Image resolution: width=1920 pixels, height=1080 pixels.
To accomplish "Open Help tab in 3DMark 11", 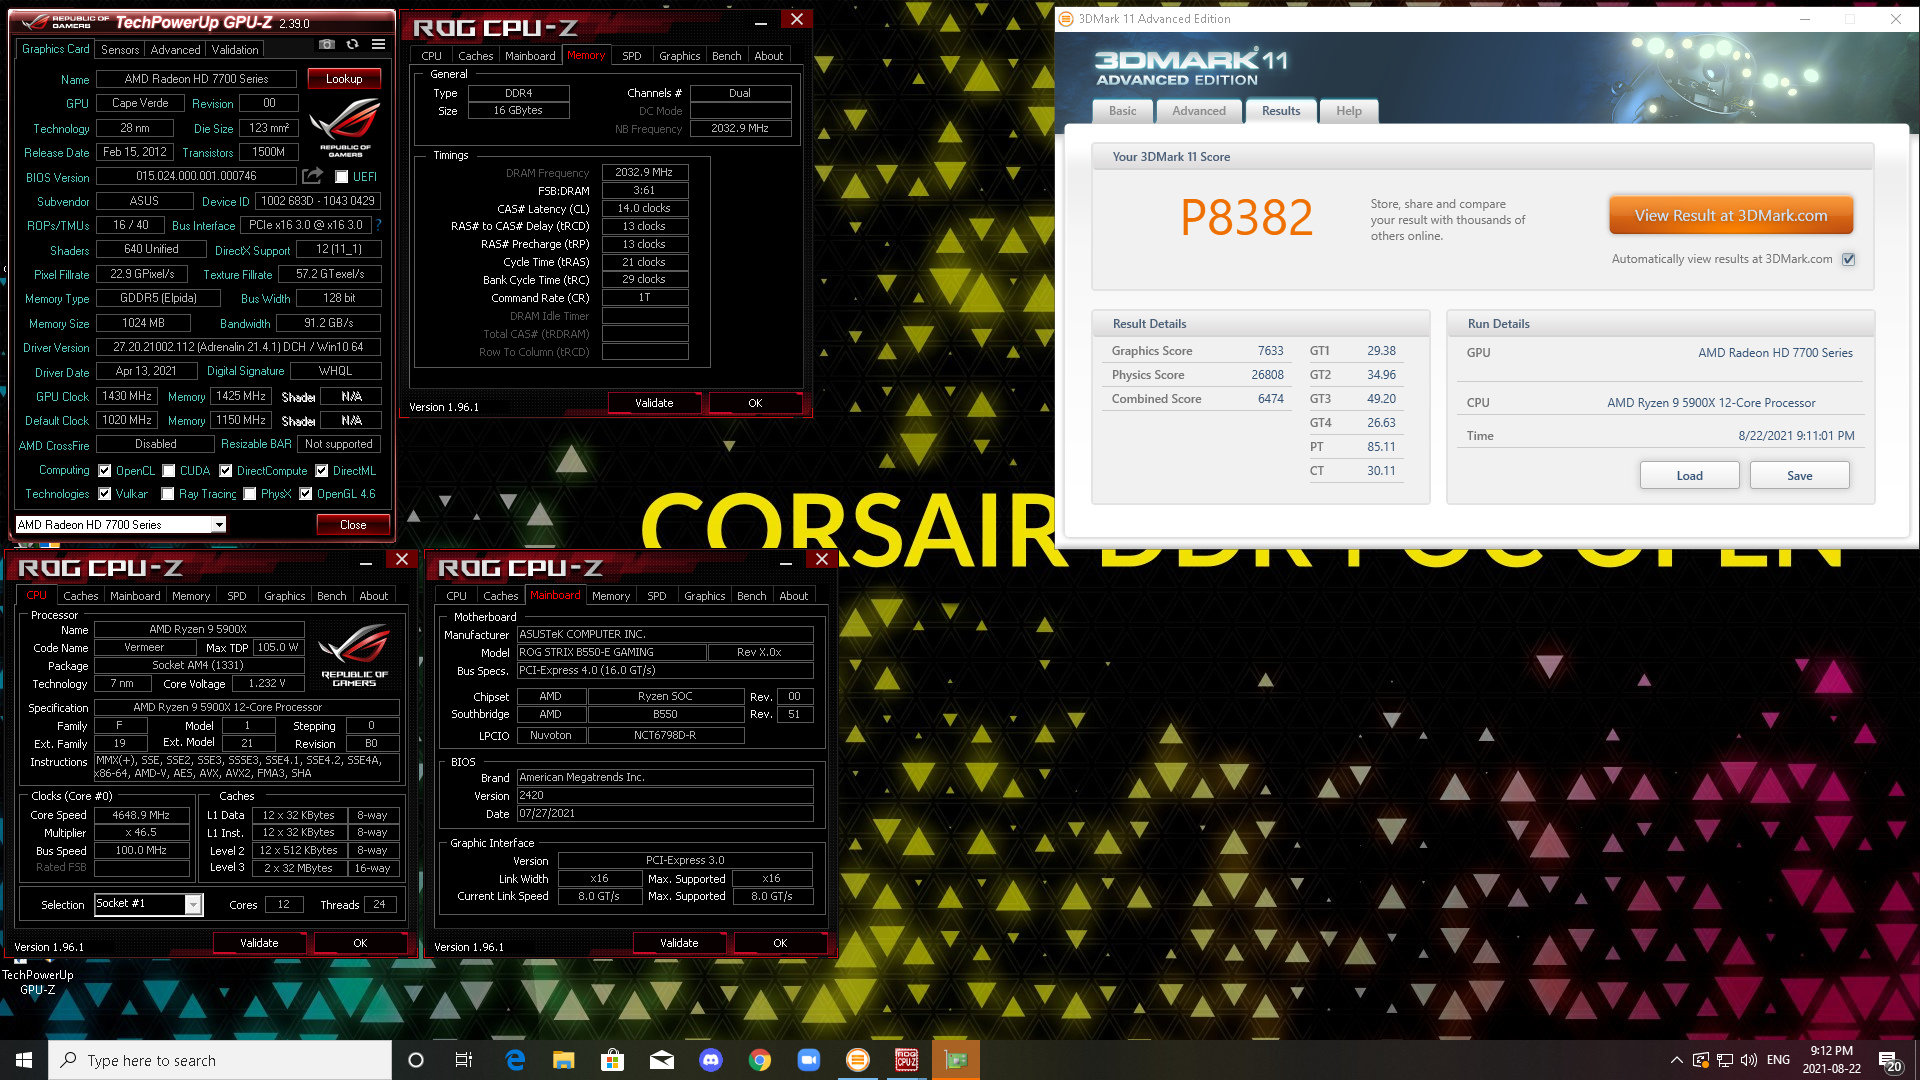I will [1349, 111].
